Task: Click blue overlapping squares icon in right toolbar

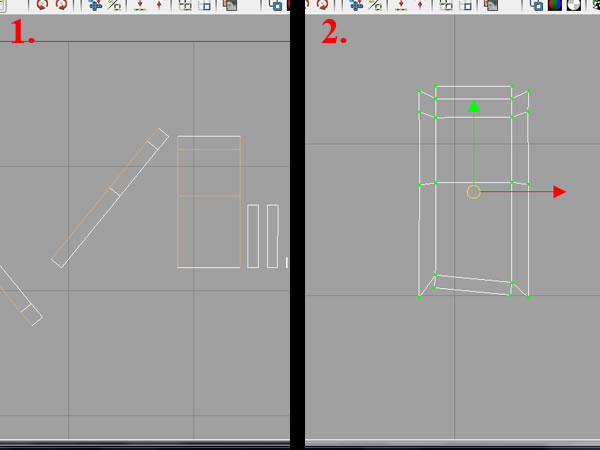Action: 536,5
